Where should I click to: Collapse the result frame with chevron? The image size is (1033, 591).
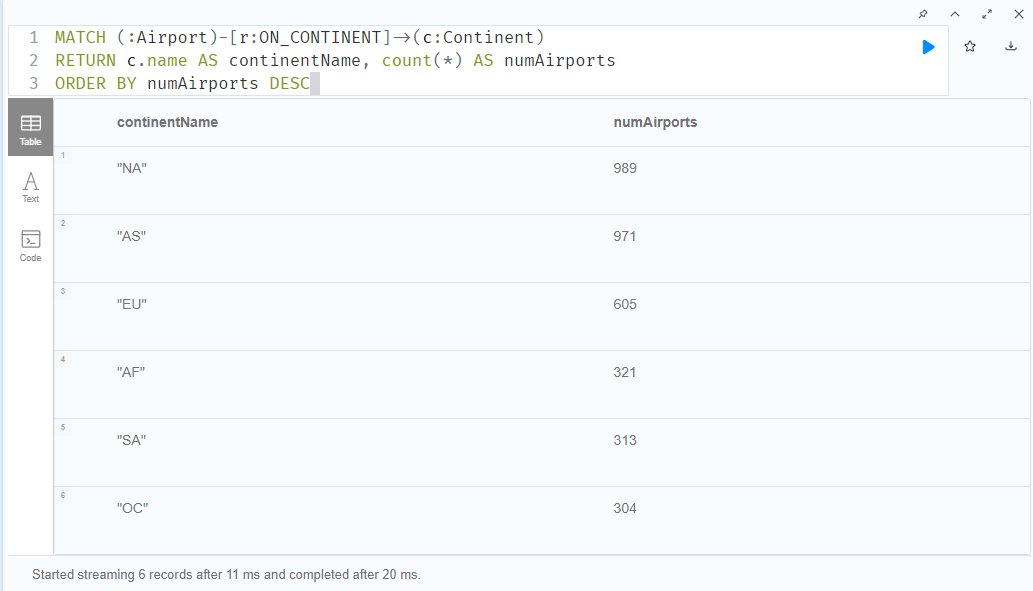(x=955, y=14)
